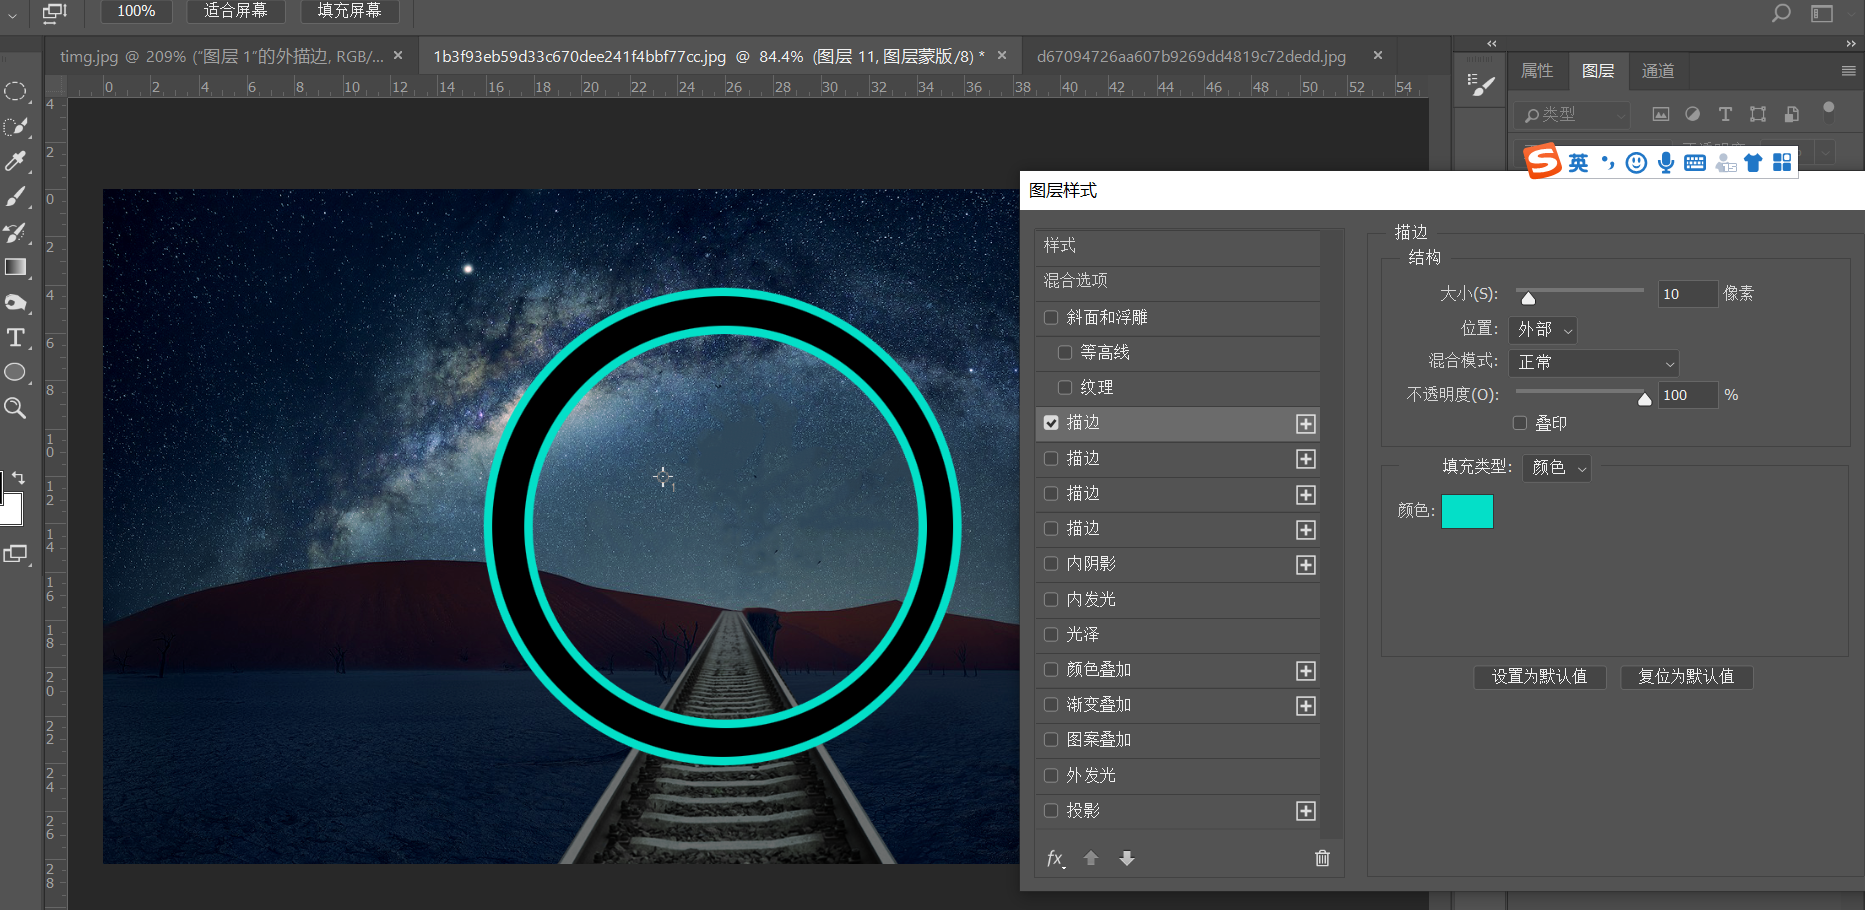Change screen mode from toolbar bottom

click(x=15, y=553)
